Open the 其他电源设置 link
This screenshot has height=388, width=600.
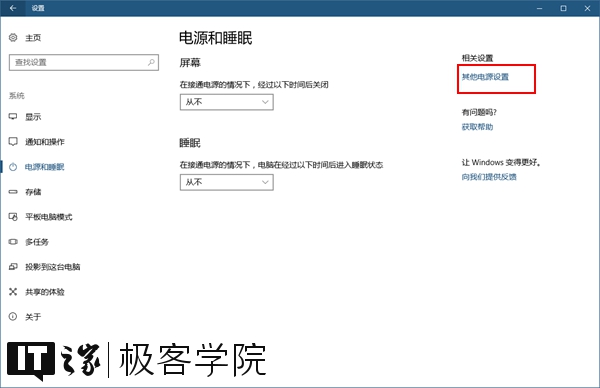pos(485,77)
